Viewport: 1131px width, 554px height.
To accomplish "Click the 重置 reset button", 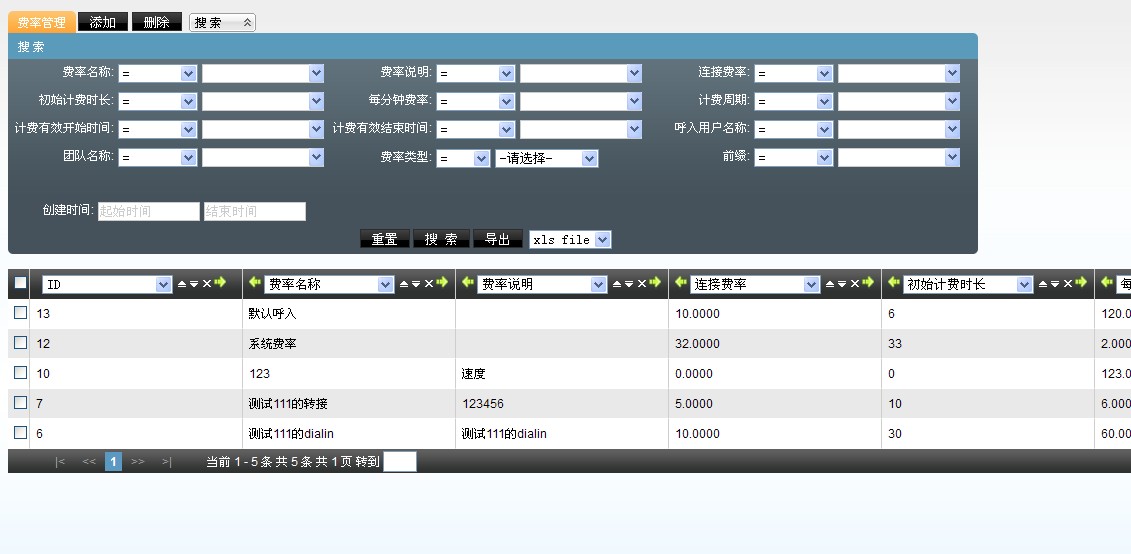I will [384, 240].
